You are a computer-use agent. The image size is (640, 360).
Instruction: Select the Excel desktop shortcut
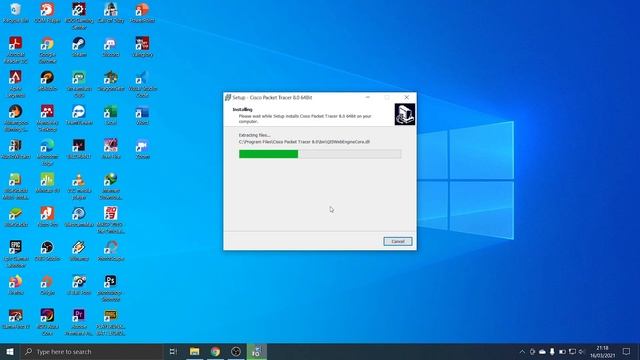[111, 115]
